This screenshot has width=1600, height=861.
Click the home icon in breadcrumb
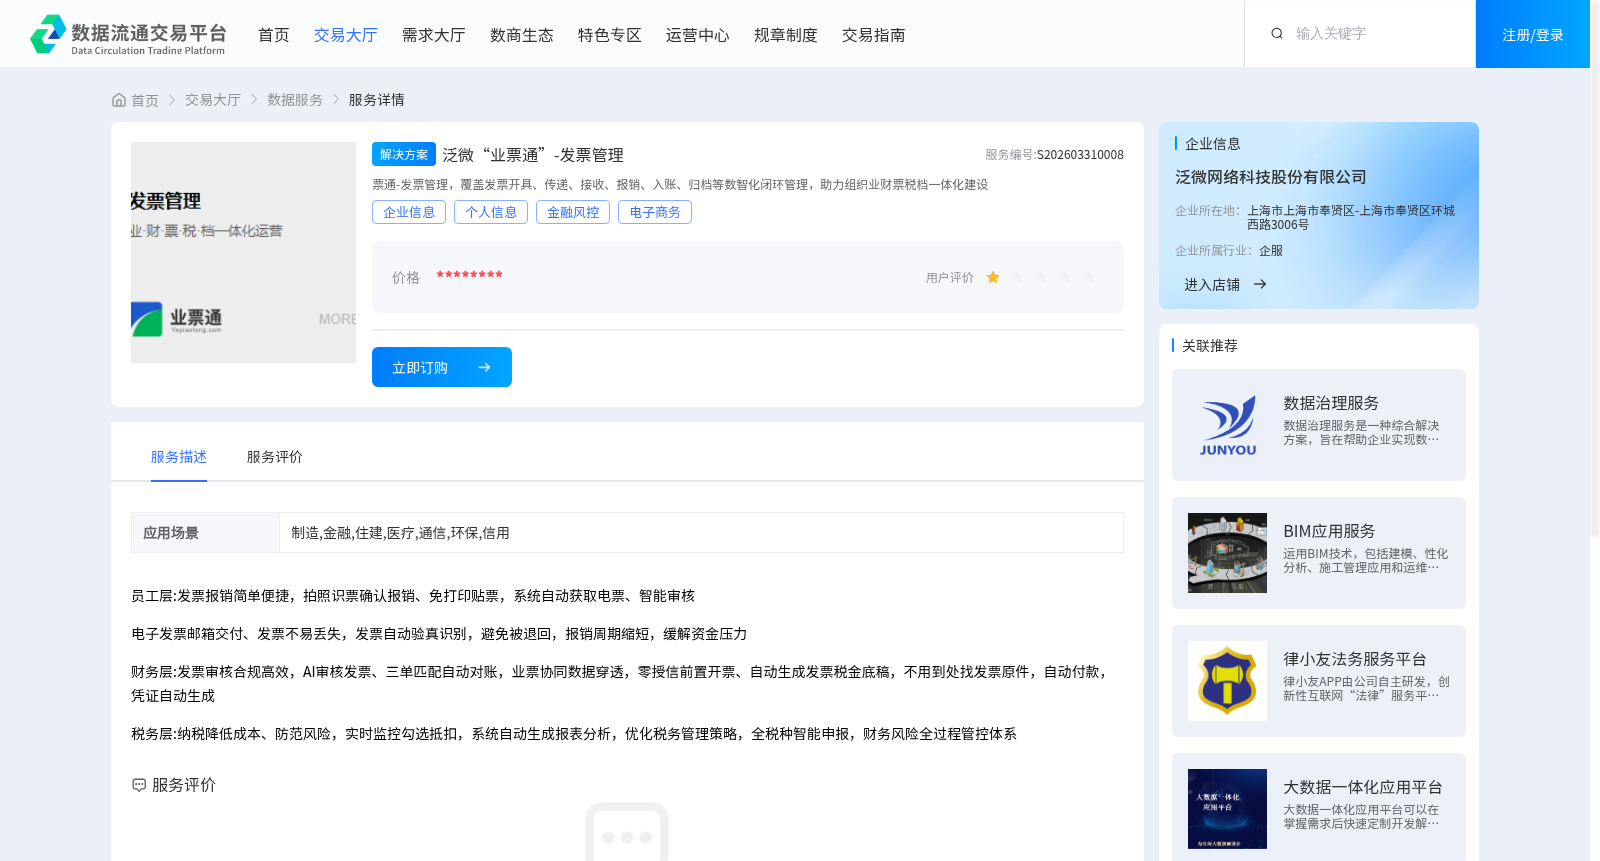(119, 100)
